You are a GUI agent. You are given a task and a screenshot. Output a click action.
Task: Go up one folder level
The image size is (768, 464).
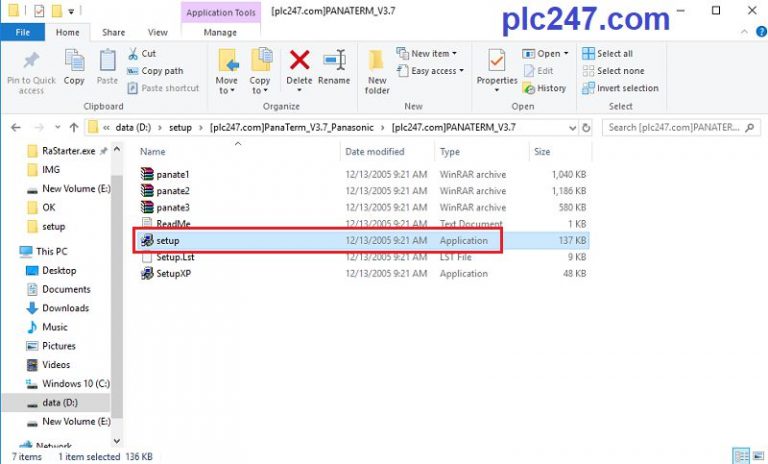pos(73,127)
